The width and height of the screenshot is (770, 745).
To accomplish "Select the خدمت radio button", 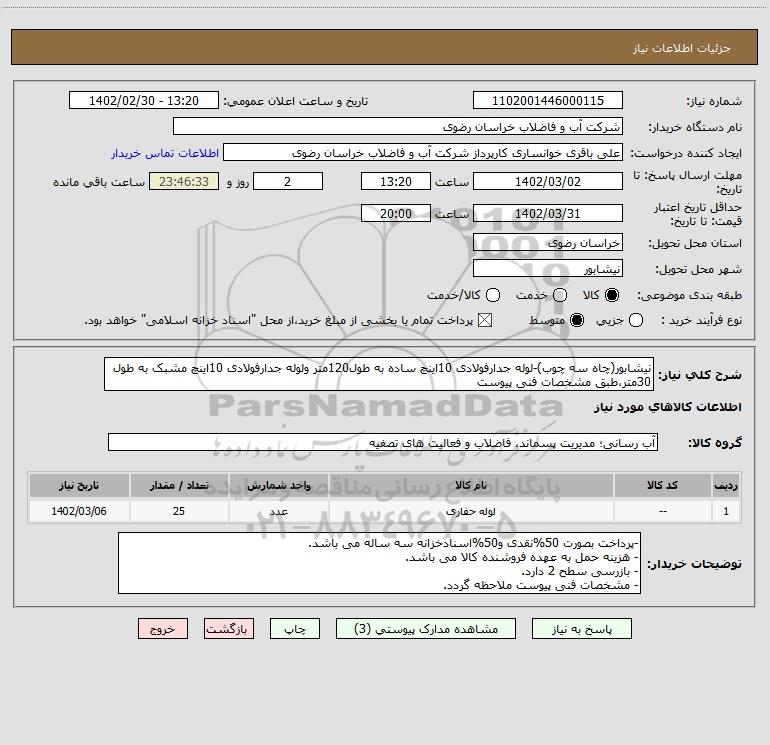I will click(560, 295).
